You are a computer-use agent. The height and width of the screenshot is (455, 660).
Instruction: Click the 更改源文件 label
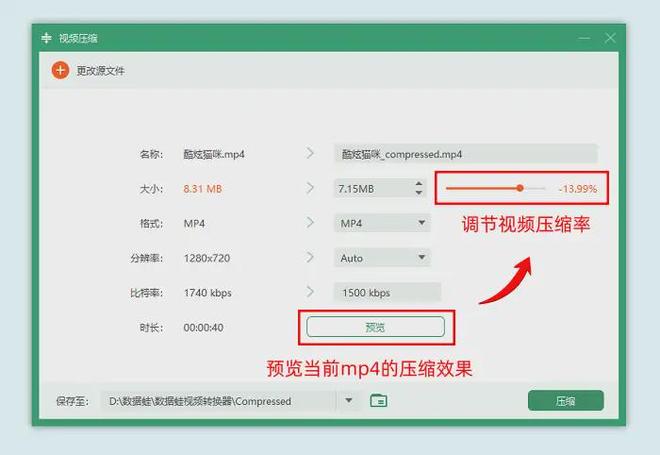pyautogui.click(x=101, y=71)
